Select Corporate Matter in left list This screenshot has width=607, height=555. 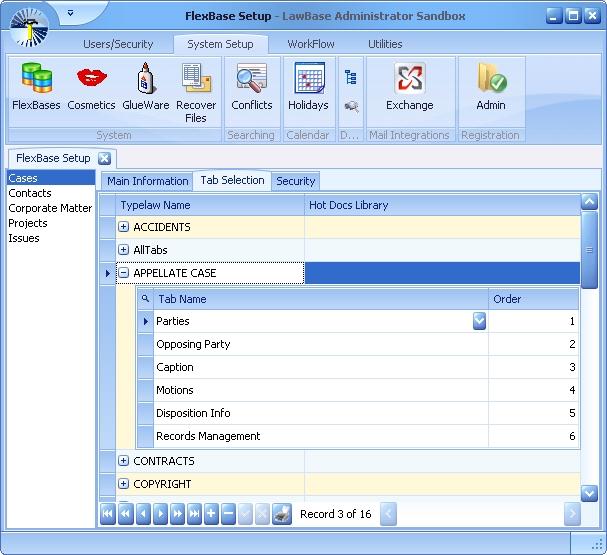[51, 208]
